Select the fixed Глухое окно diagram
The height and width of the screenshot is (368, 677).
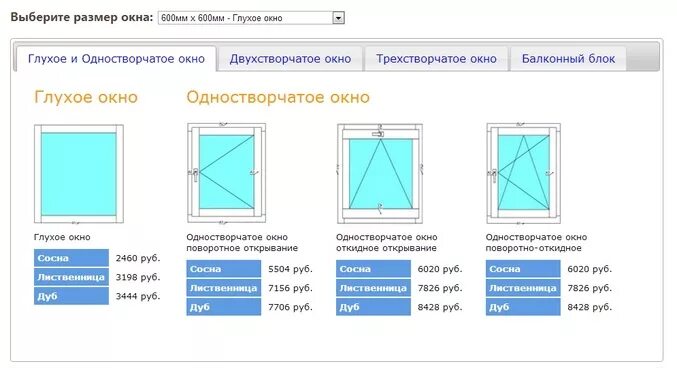click(x=79, y=174)
